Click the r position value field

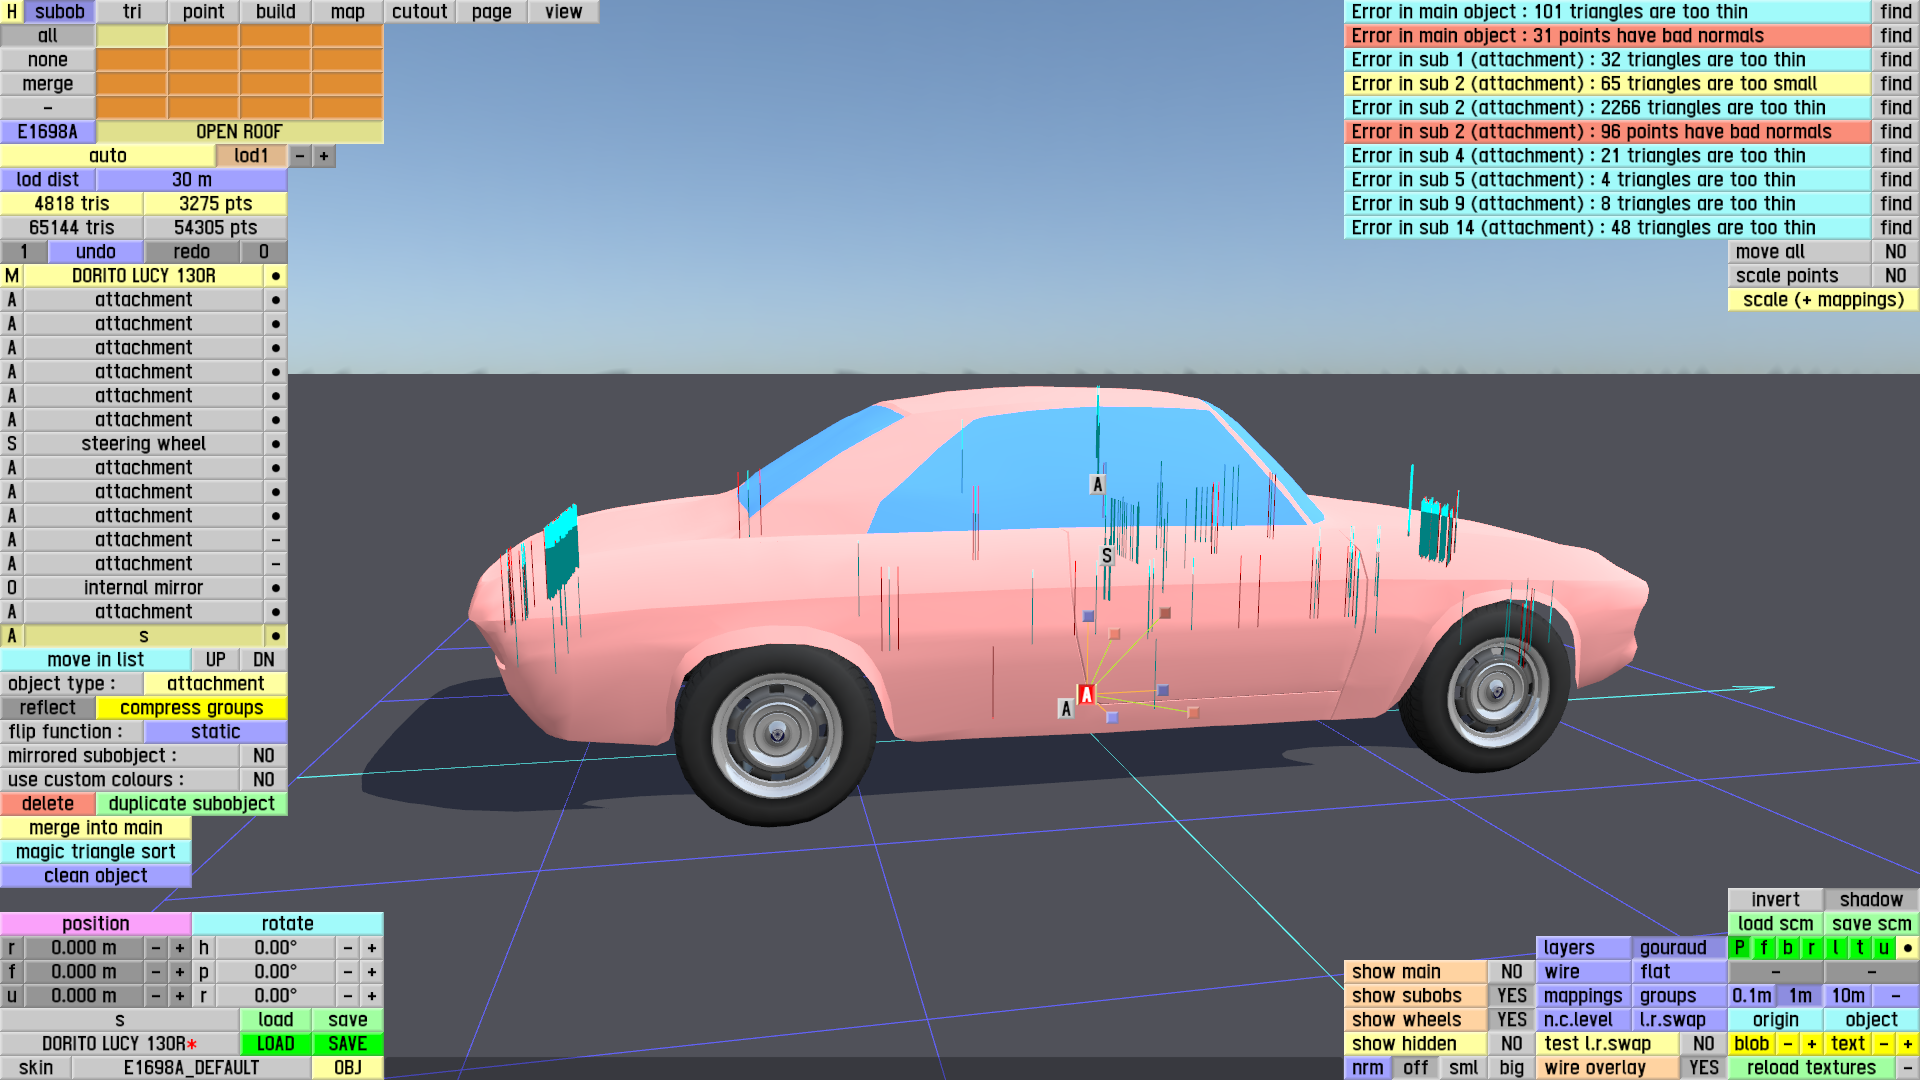(84, 948)
